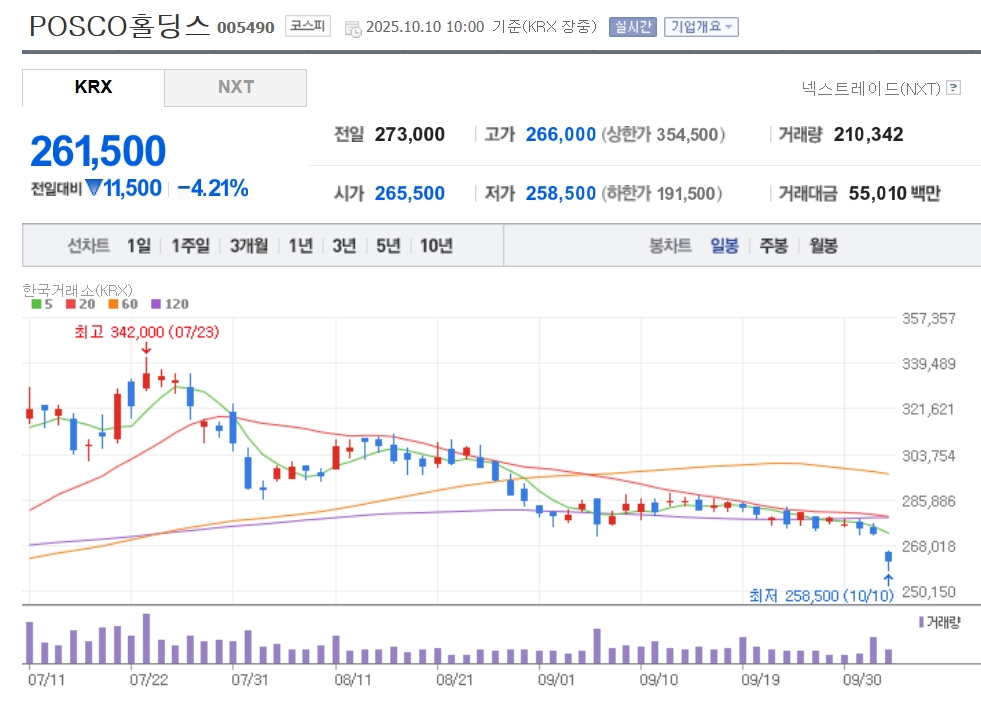Screen dimensions: 981x715
Task: Show the 10년 line chart
Action: [x=436, y=245]
